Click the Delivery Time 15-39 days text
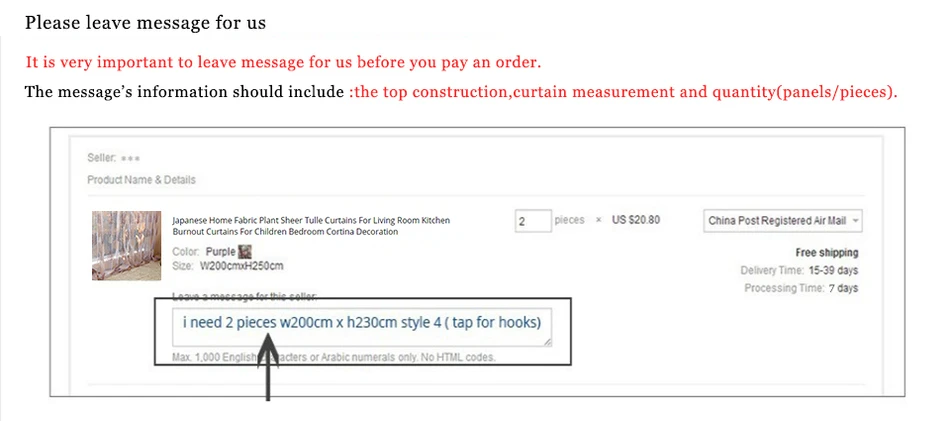 pyautogui.click(x=799, y=270)
